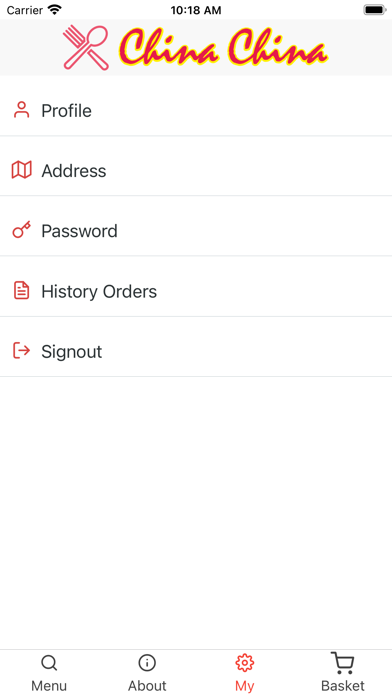Tap the About info circle icon

pos(147,663)
